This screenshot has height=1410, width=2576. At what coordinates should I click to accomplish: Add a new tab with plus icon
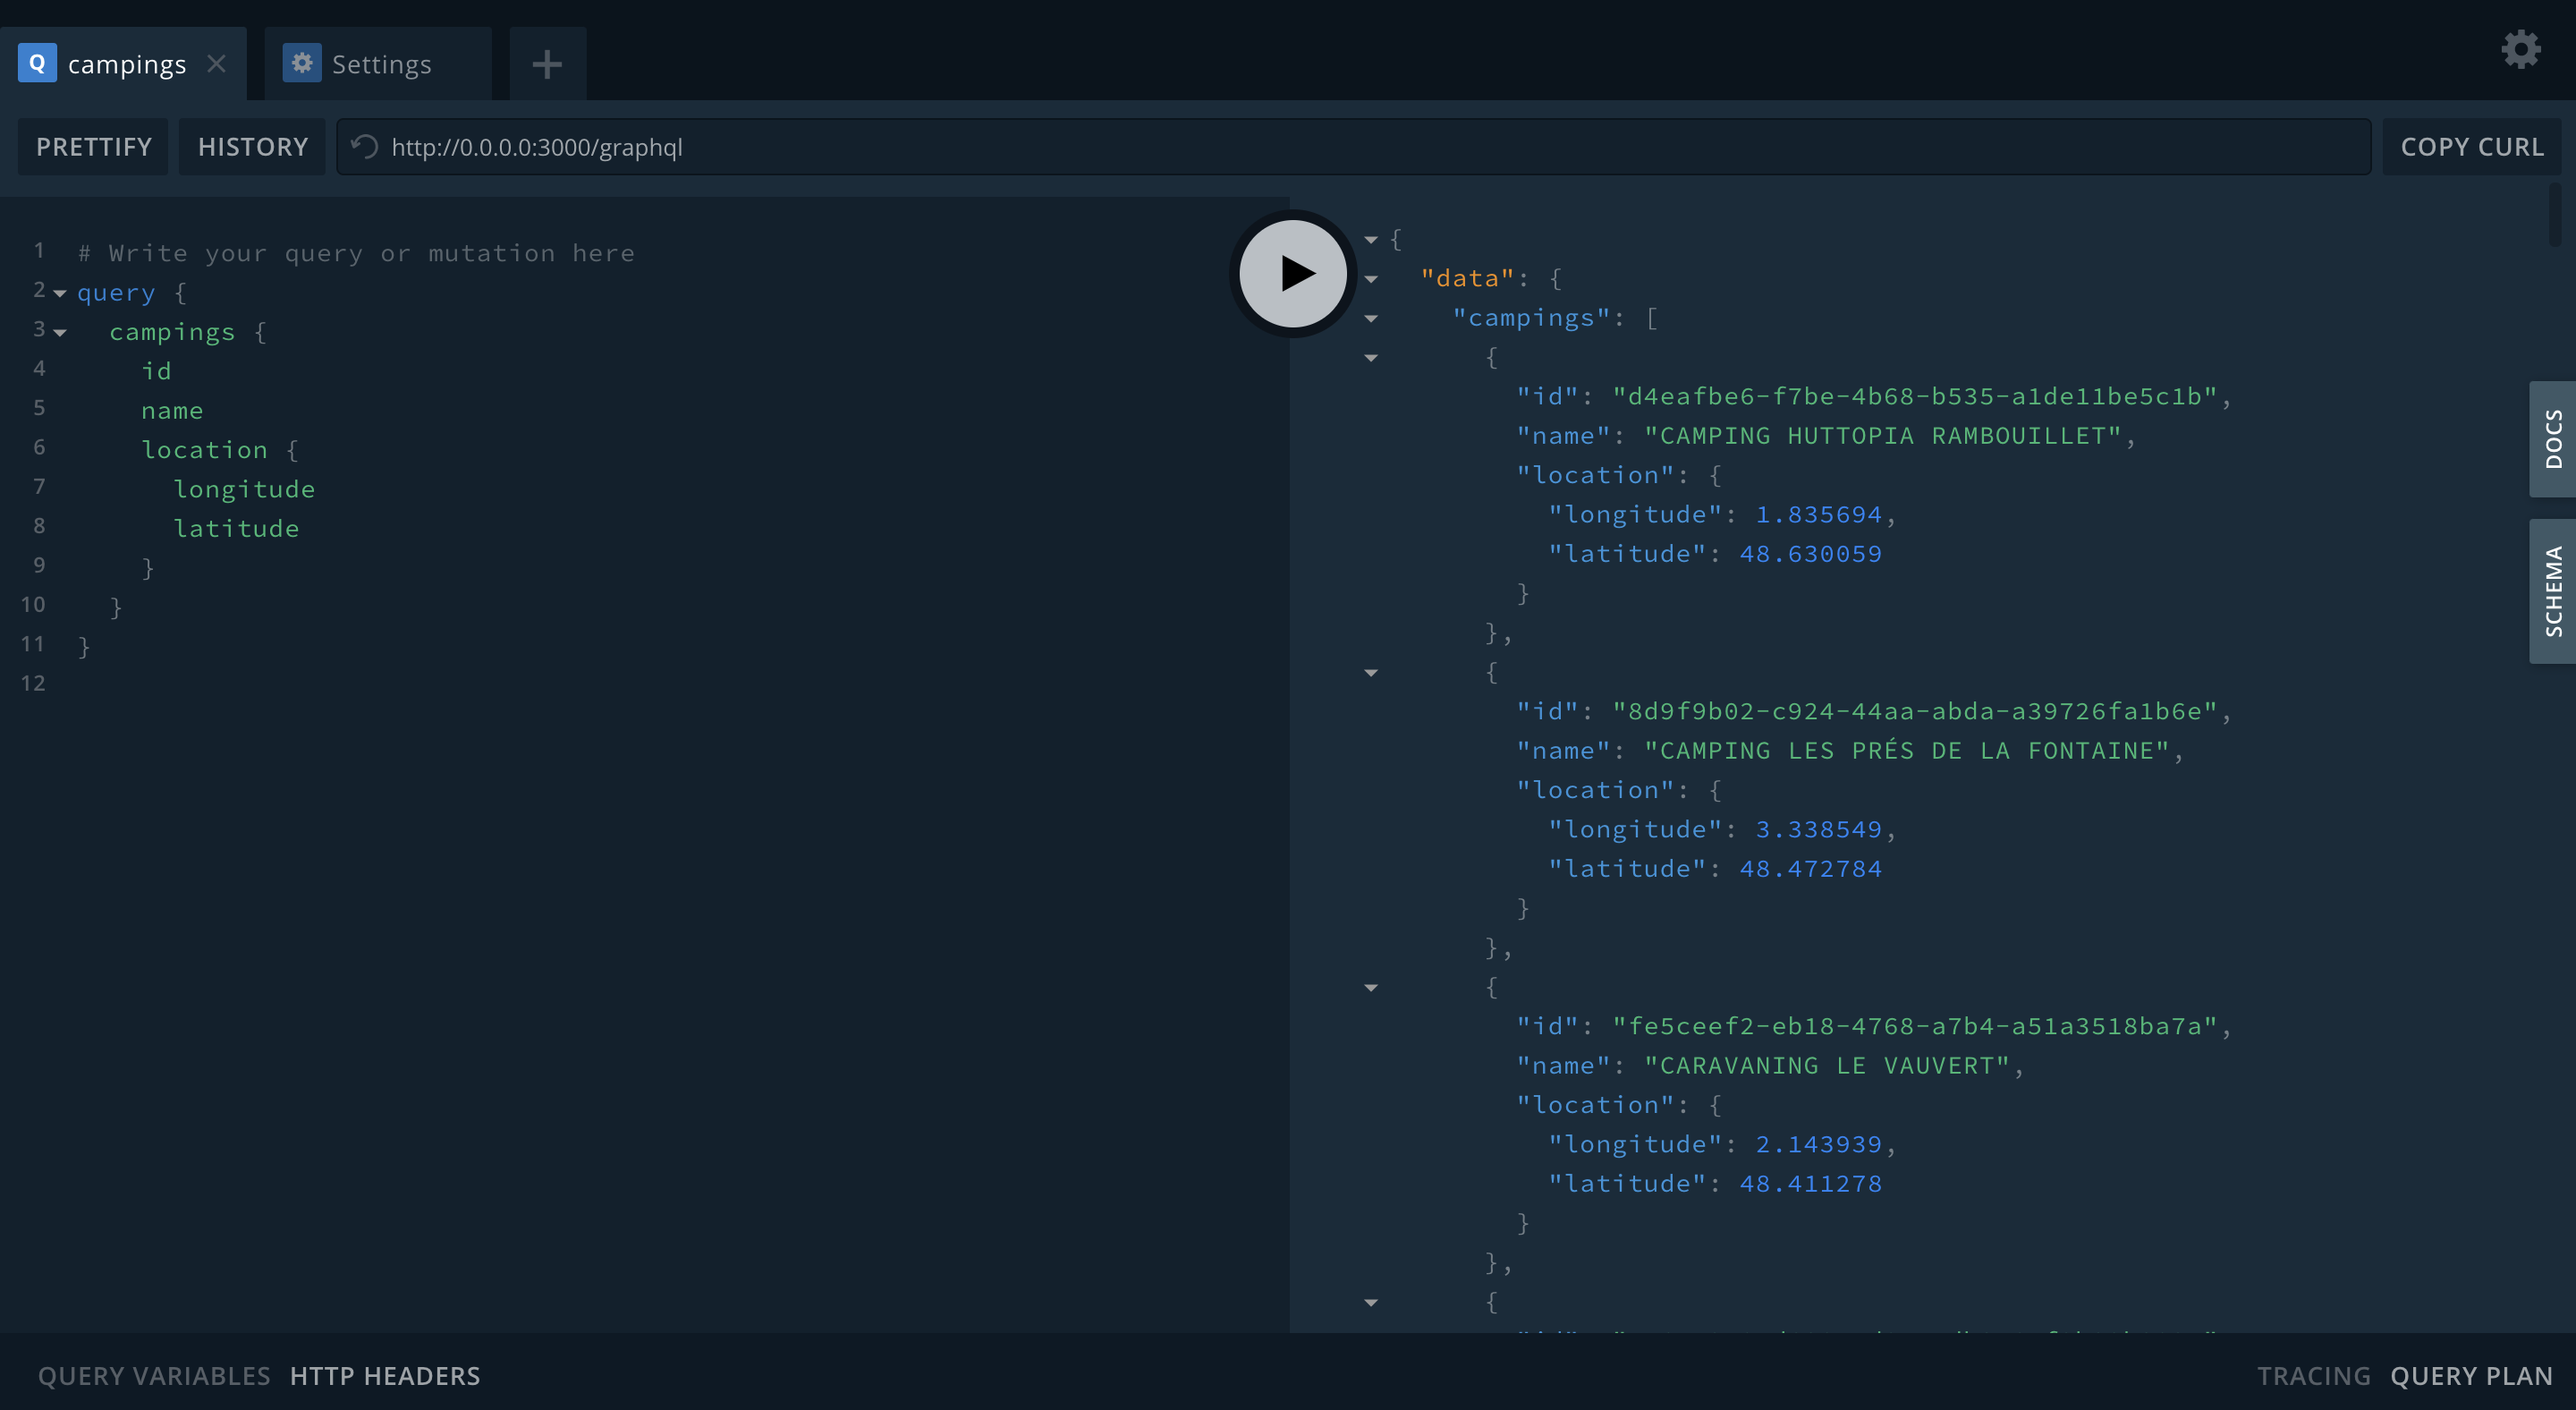pyautogui.click(x=547, y=65)
